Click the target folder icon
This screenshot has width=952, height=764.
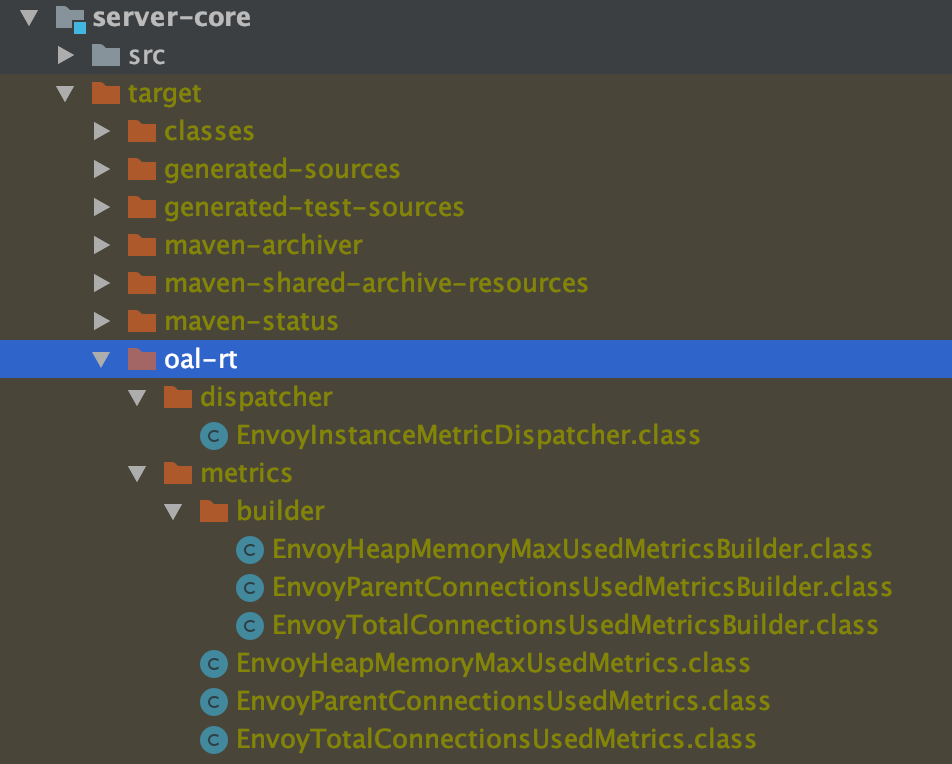point(106,94)
